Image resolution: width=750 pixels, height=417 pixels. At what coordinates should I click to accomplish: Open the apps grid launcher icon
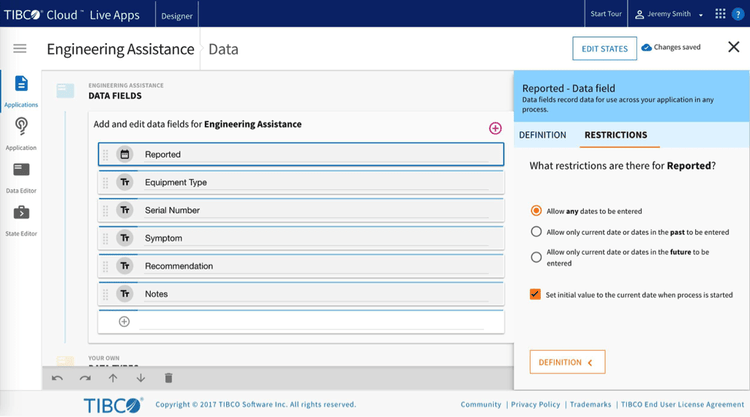click(720, 14)
